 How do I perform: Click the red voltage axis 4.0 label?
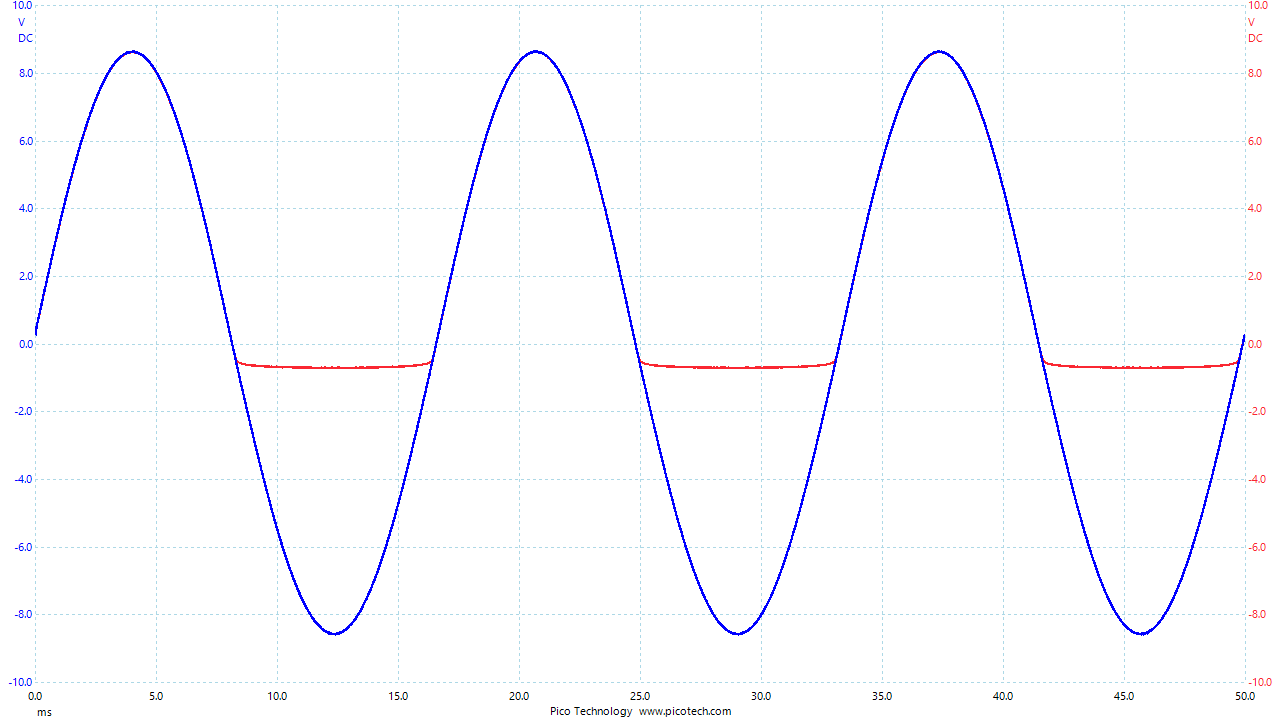(x=1255, y=208)
